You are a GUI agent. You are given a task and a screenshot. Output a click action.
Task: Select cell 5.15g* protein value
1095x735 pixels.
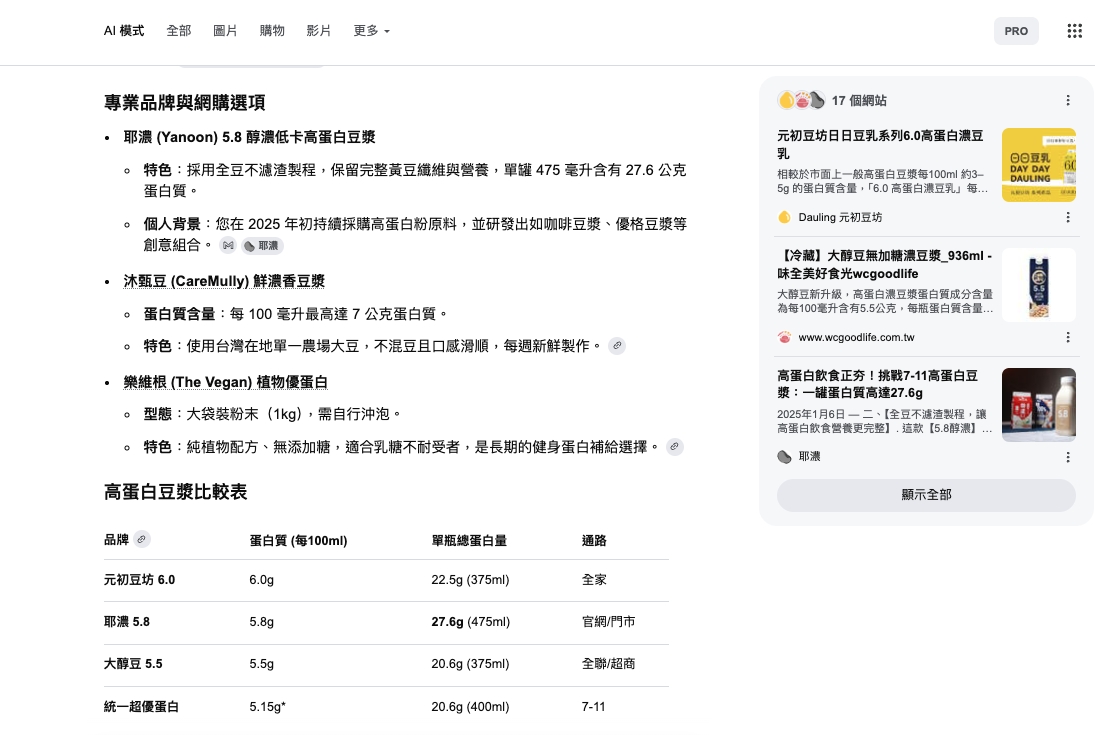point(267,706)
